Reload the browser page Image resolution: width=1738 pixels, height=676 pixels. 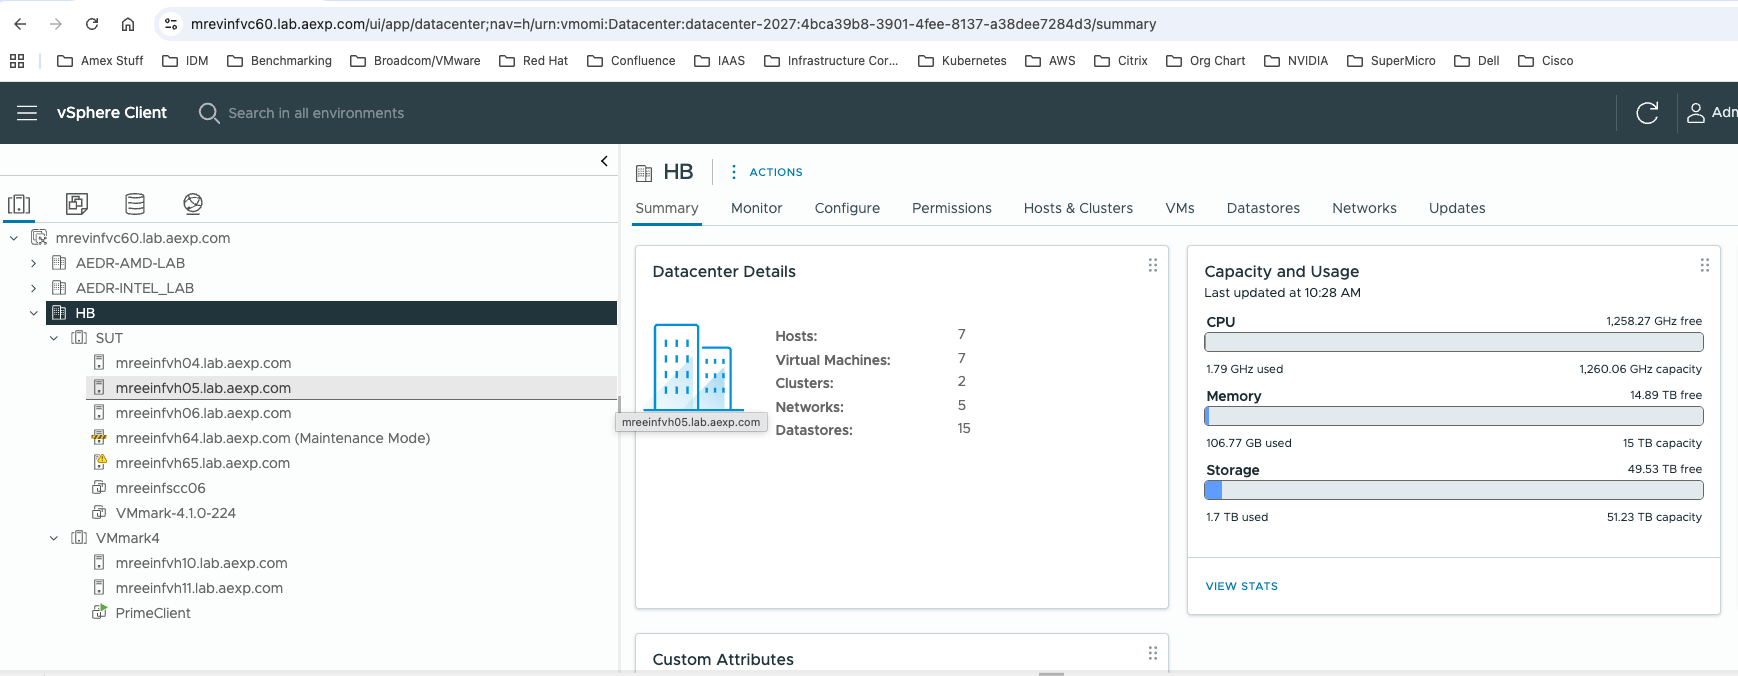(92, 24)
